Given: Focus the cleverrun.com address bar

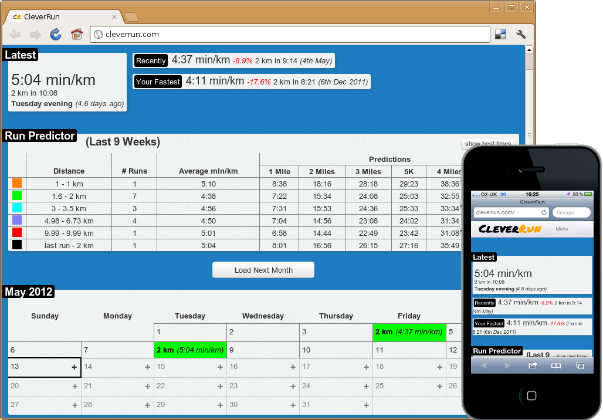Looking at the screenshot, I should point(290,34).
